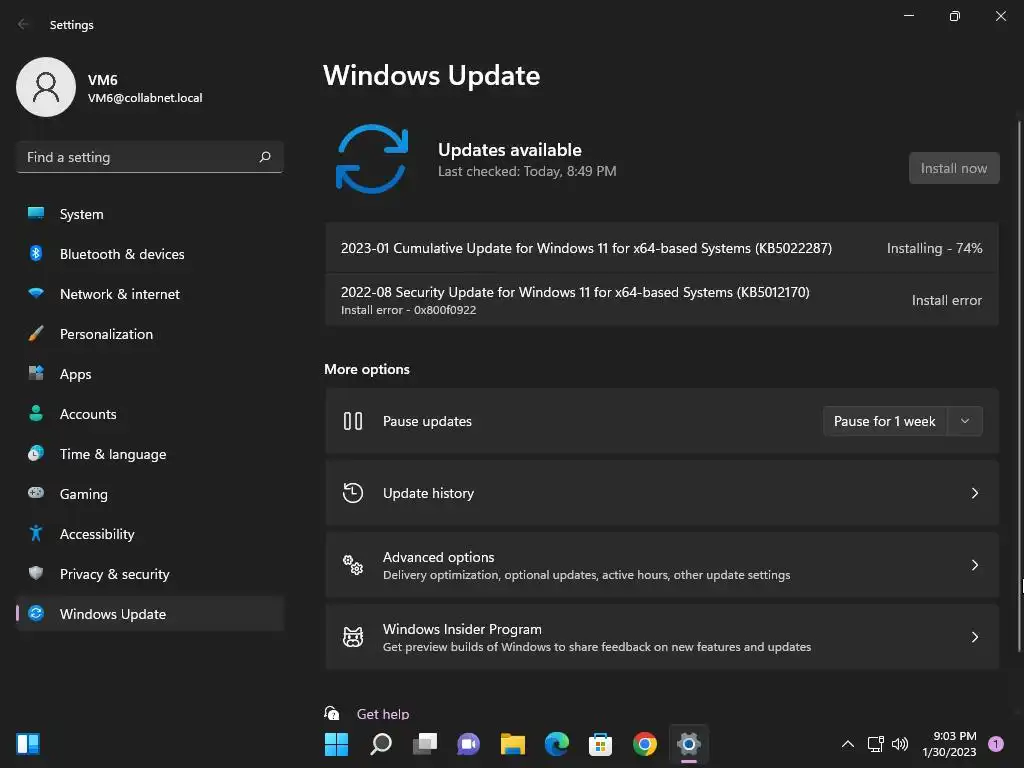Select Gaming category
Viewport: 1024px width, 768px height.
click(150, 494)
